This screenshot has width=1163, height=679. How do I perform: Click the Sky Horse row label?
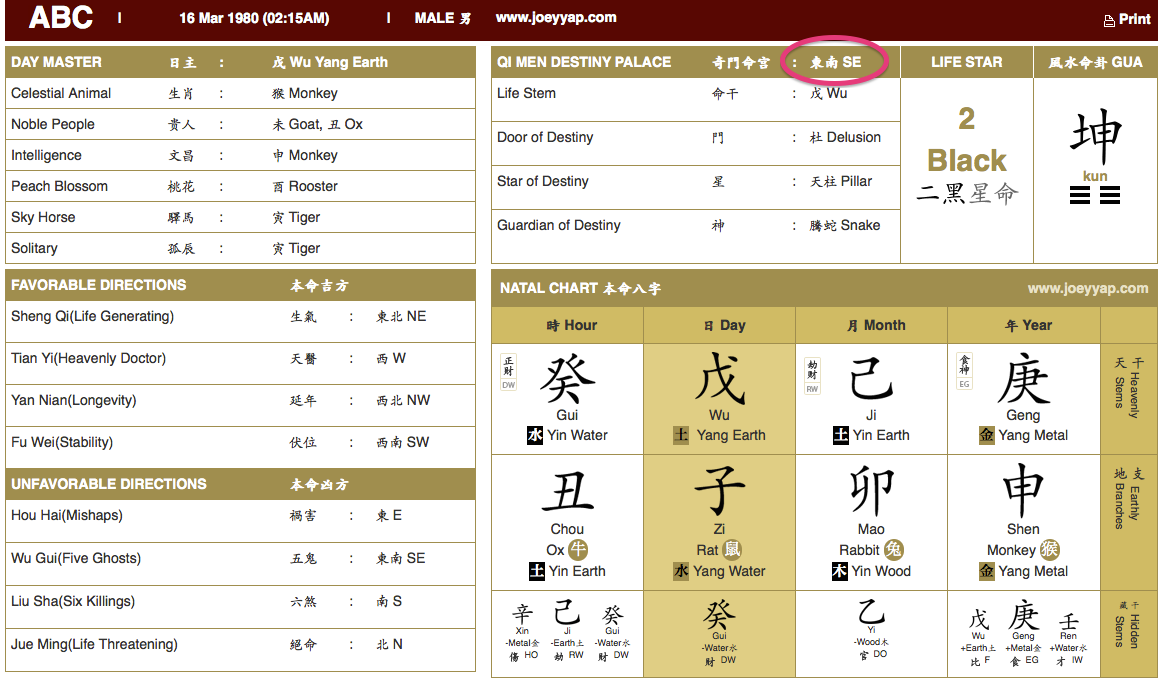point(43,217)
